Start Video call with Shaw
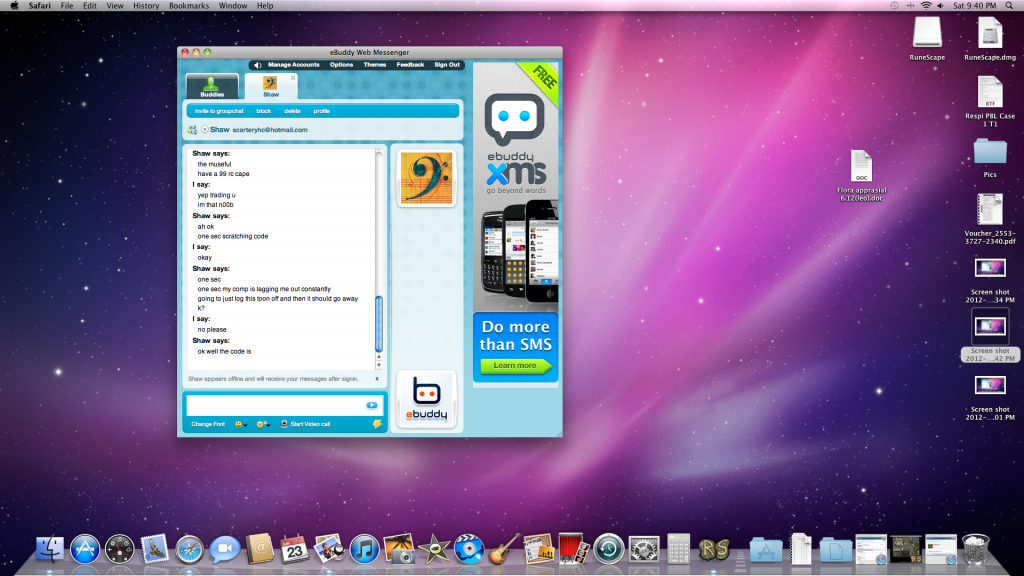 pyautogui.click(x=306, y=424)
